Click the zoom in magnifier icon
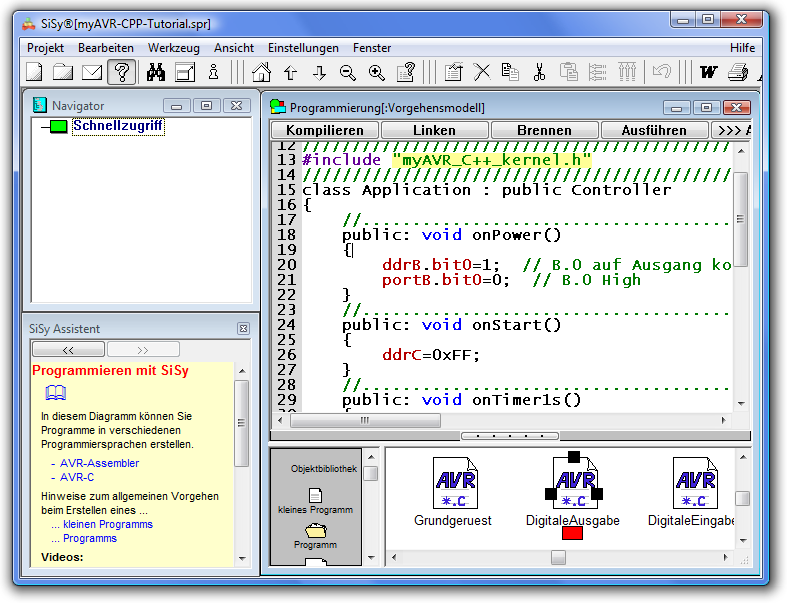The height and width of the screenshot is (603, 787). [x=377, y=72]
